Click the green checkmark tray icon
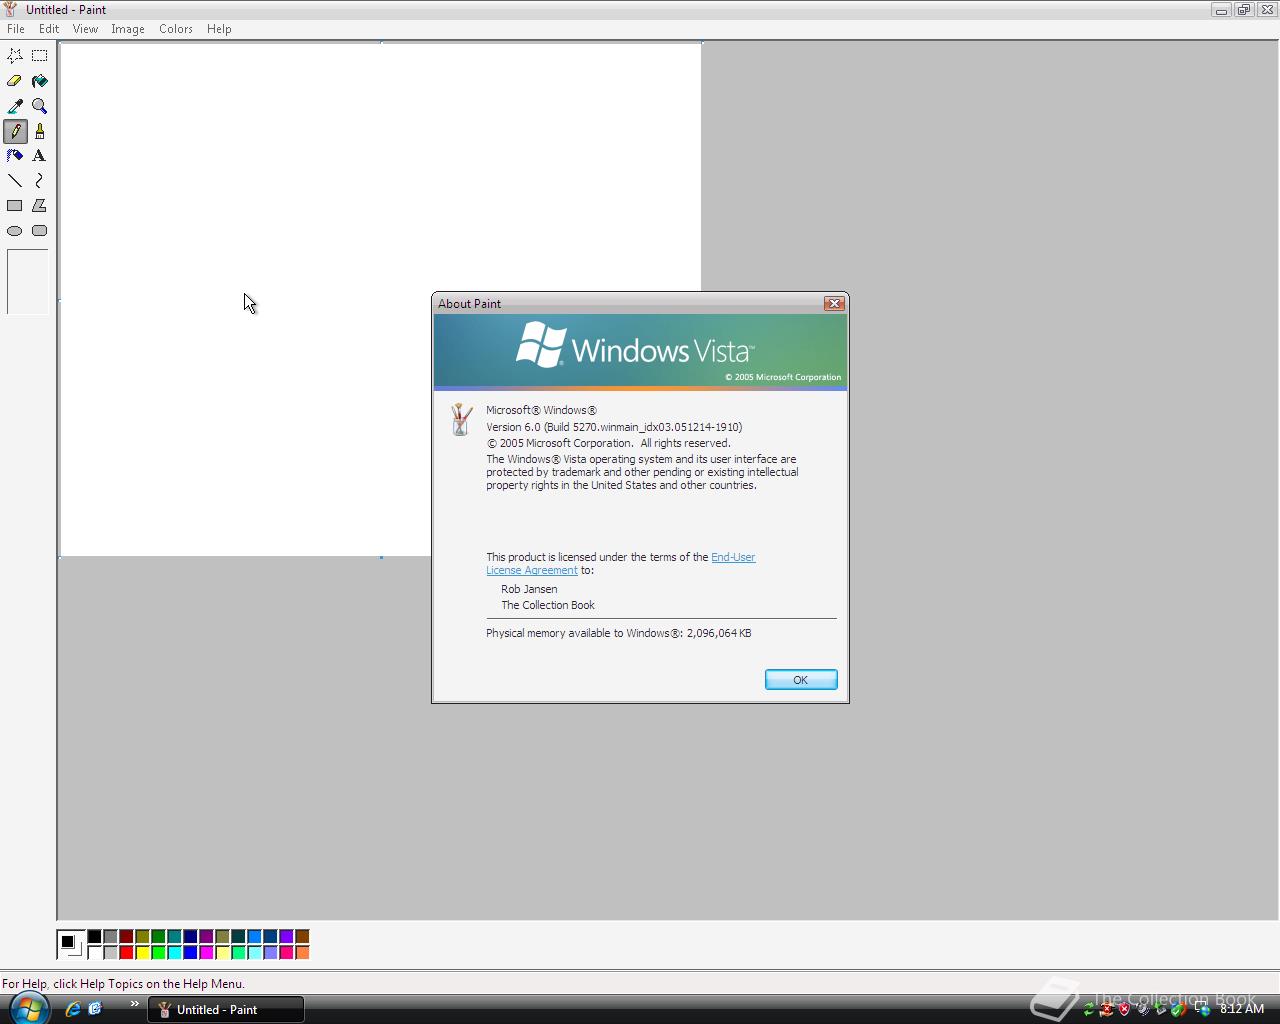The width and height of the screenshot is (1280, 1024). (x=1179, y=1009)
